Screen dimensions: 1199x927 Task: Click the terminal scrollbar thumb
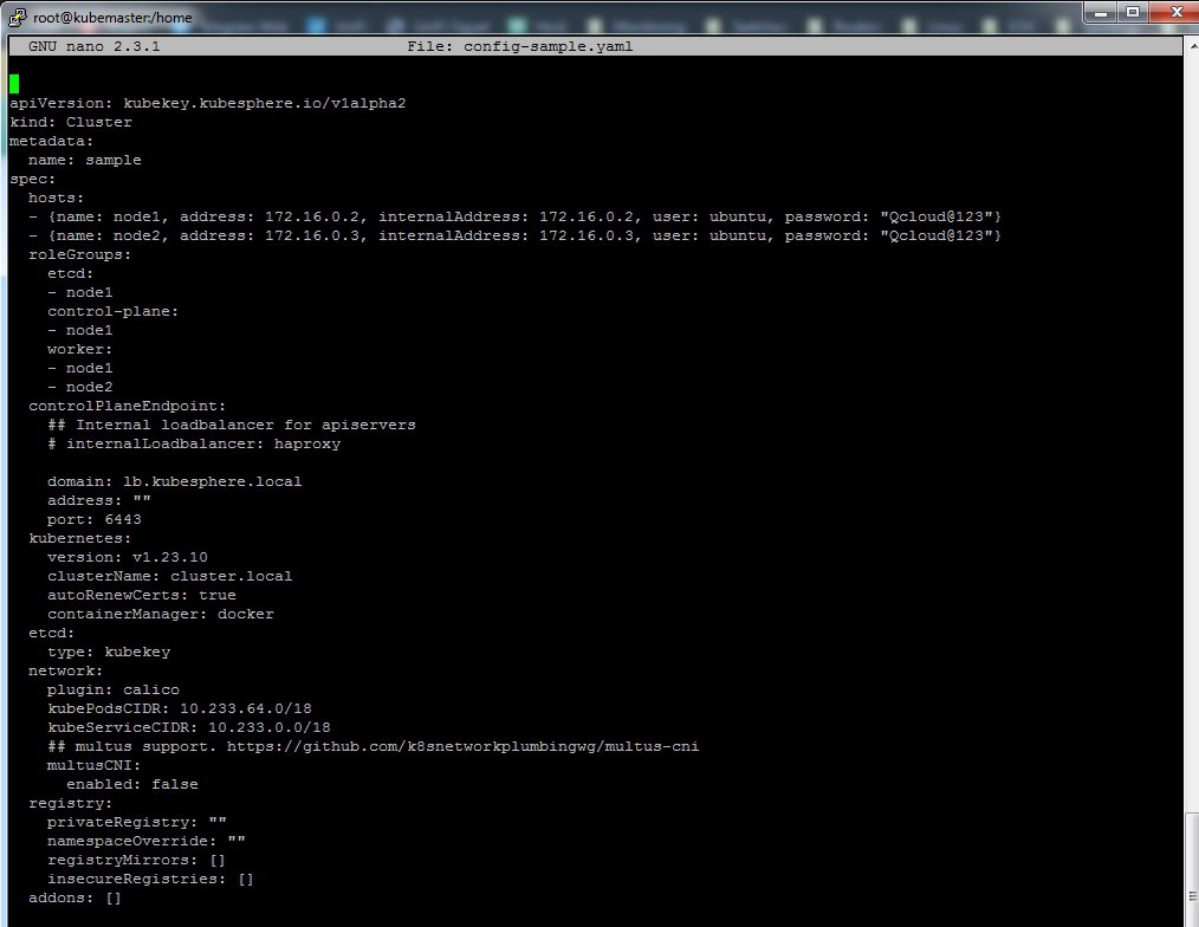coord(1192,869)
